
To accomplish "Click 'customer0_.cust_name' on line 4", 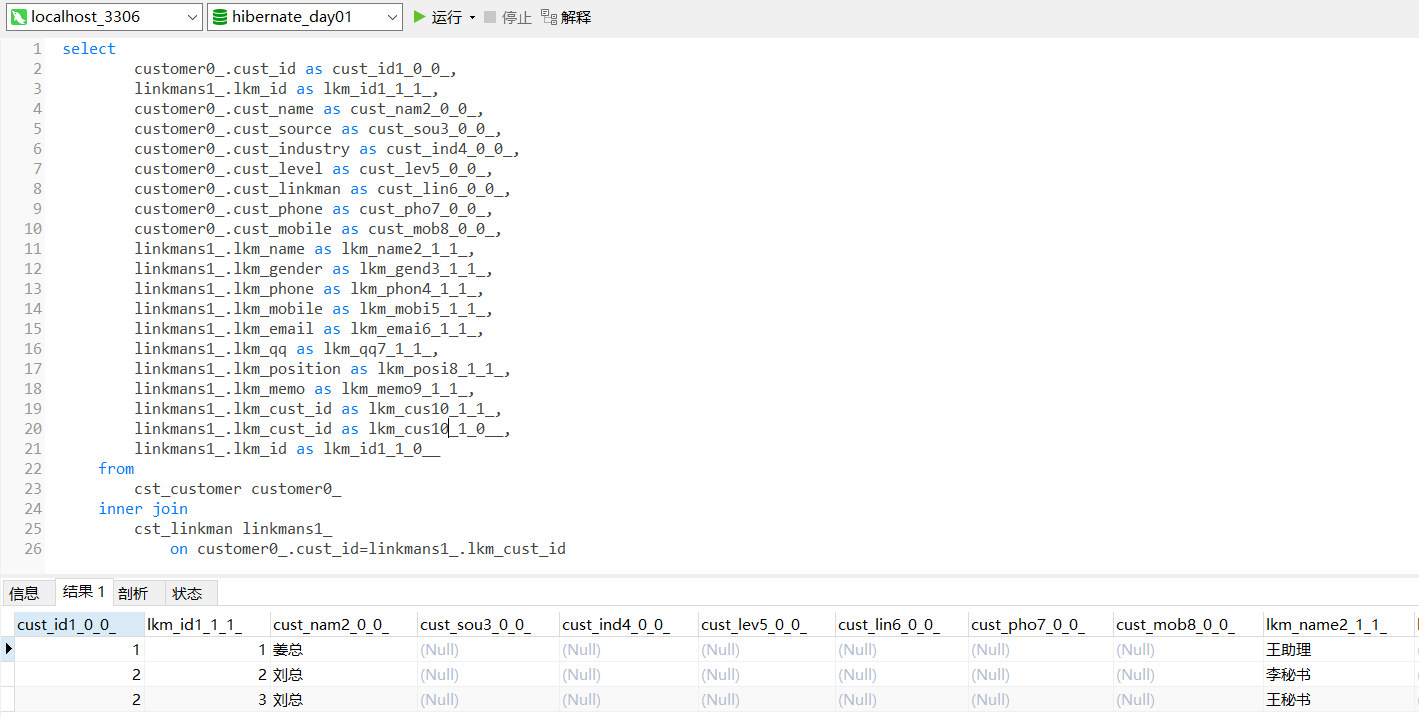I will 224,109.
